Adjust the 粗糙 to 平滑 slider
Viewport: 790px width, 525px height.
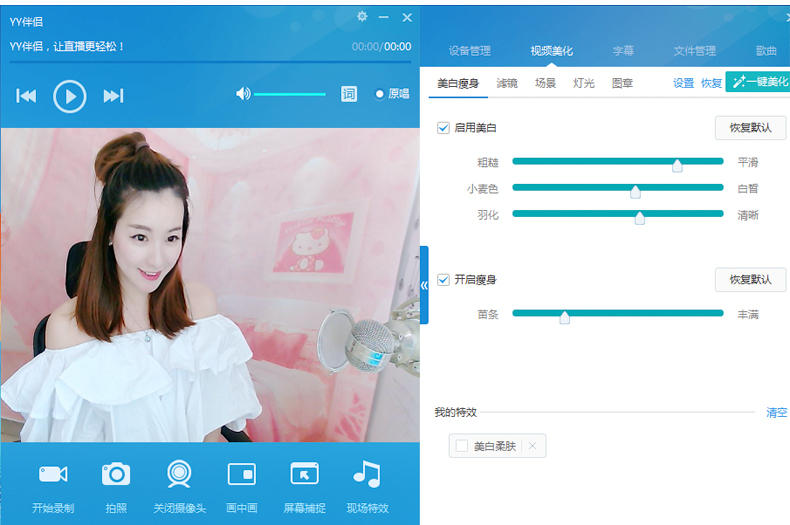point(618,162)
